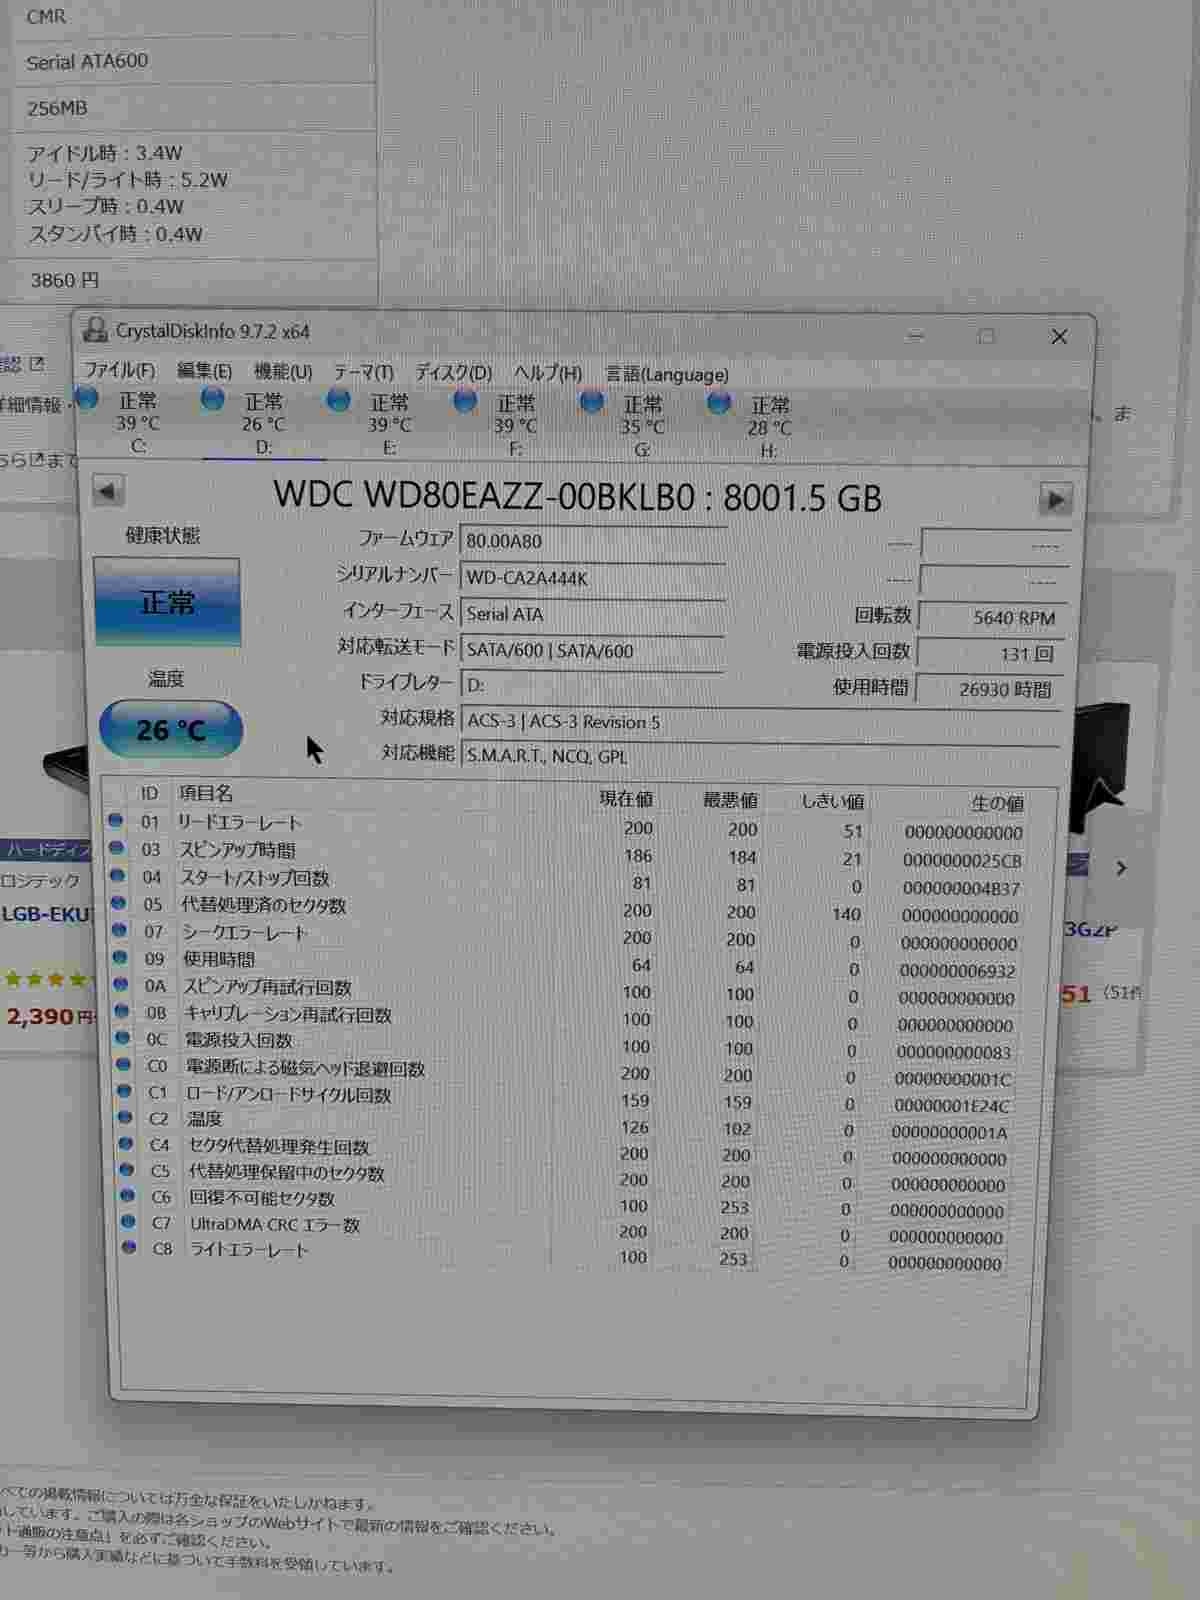Select the 05 代替処理済のセクタ数 row

tap(263, 905)
